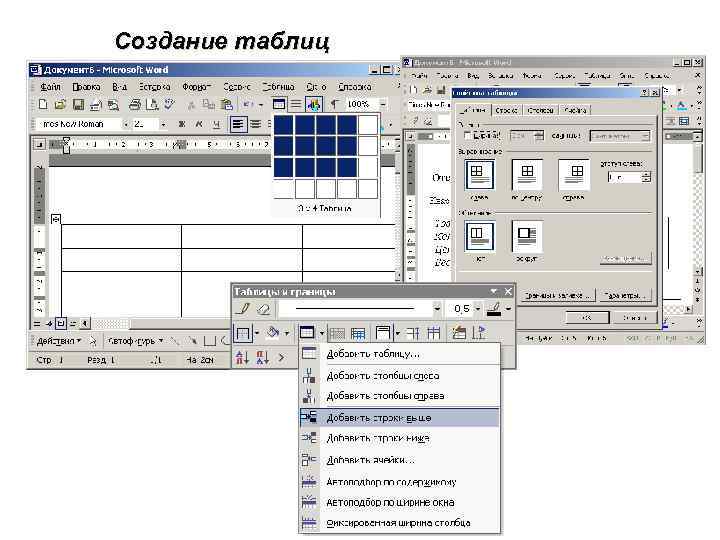Click the border color pen swatch
This screenshot has height=540, width=720.
tap(494, 309)
